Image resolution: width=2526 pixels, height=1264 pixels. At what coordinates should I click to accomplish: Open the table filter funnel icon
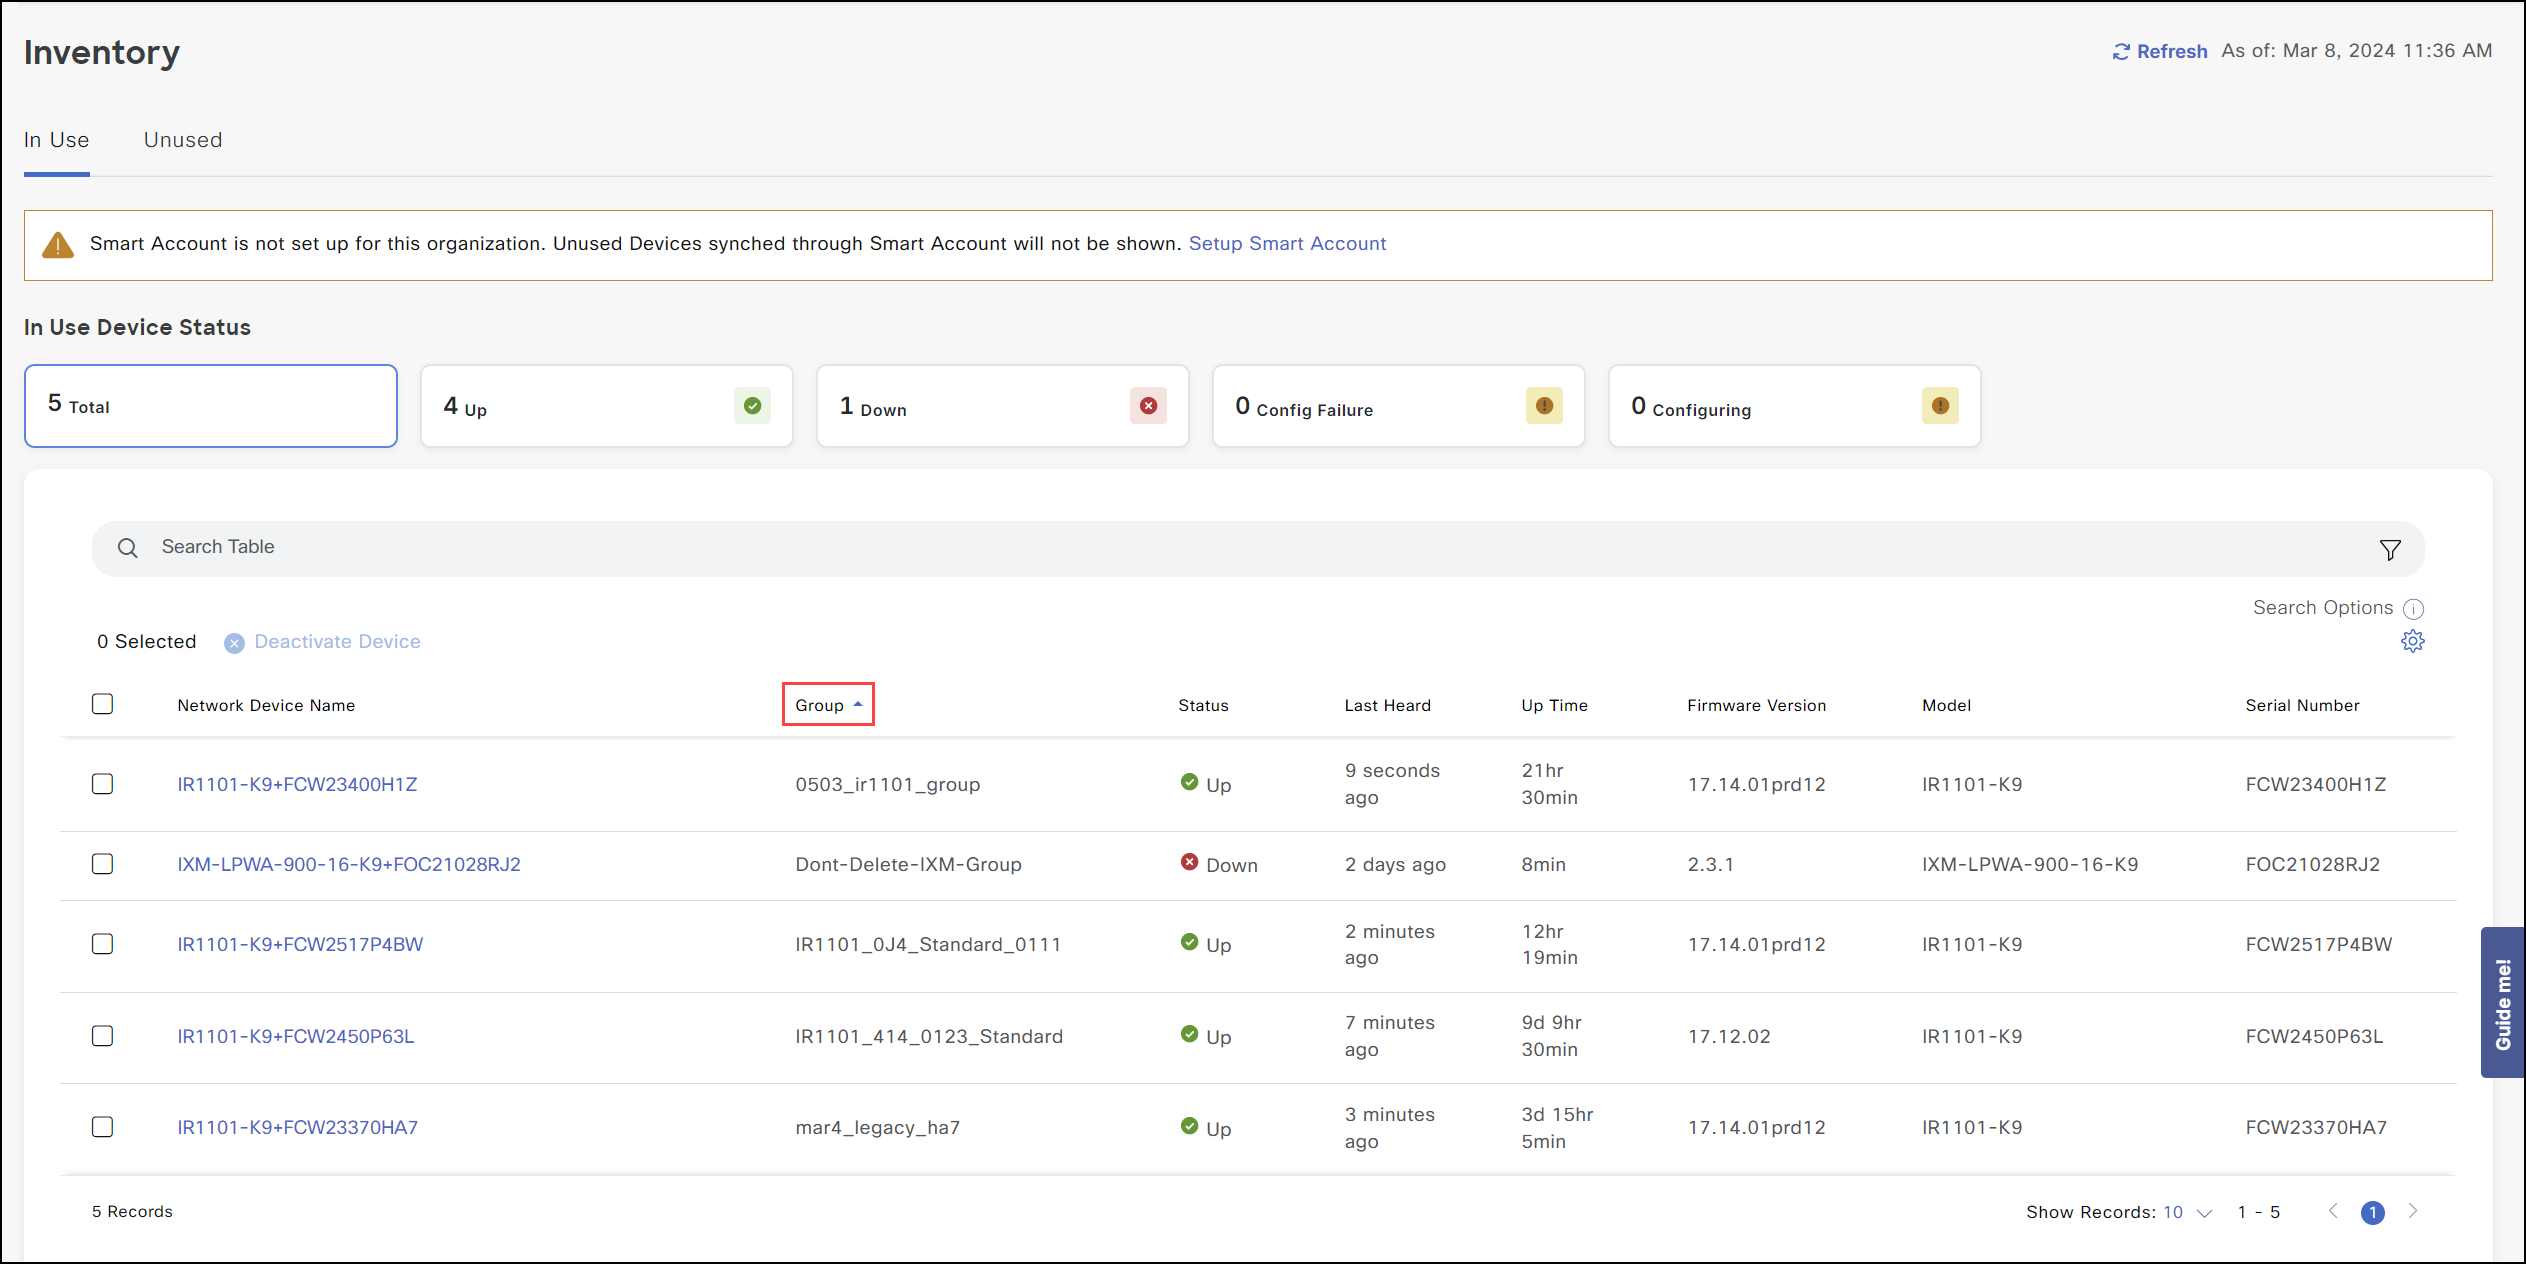(2390, 550)
